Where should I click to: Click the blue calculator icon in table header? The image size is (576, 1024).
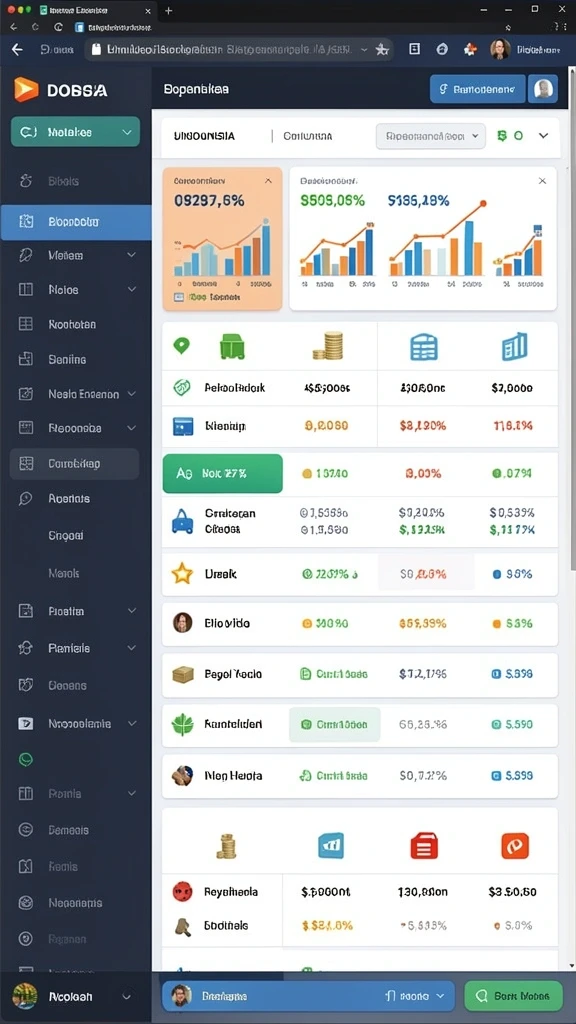tap(423, 347)
